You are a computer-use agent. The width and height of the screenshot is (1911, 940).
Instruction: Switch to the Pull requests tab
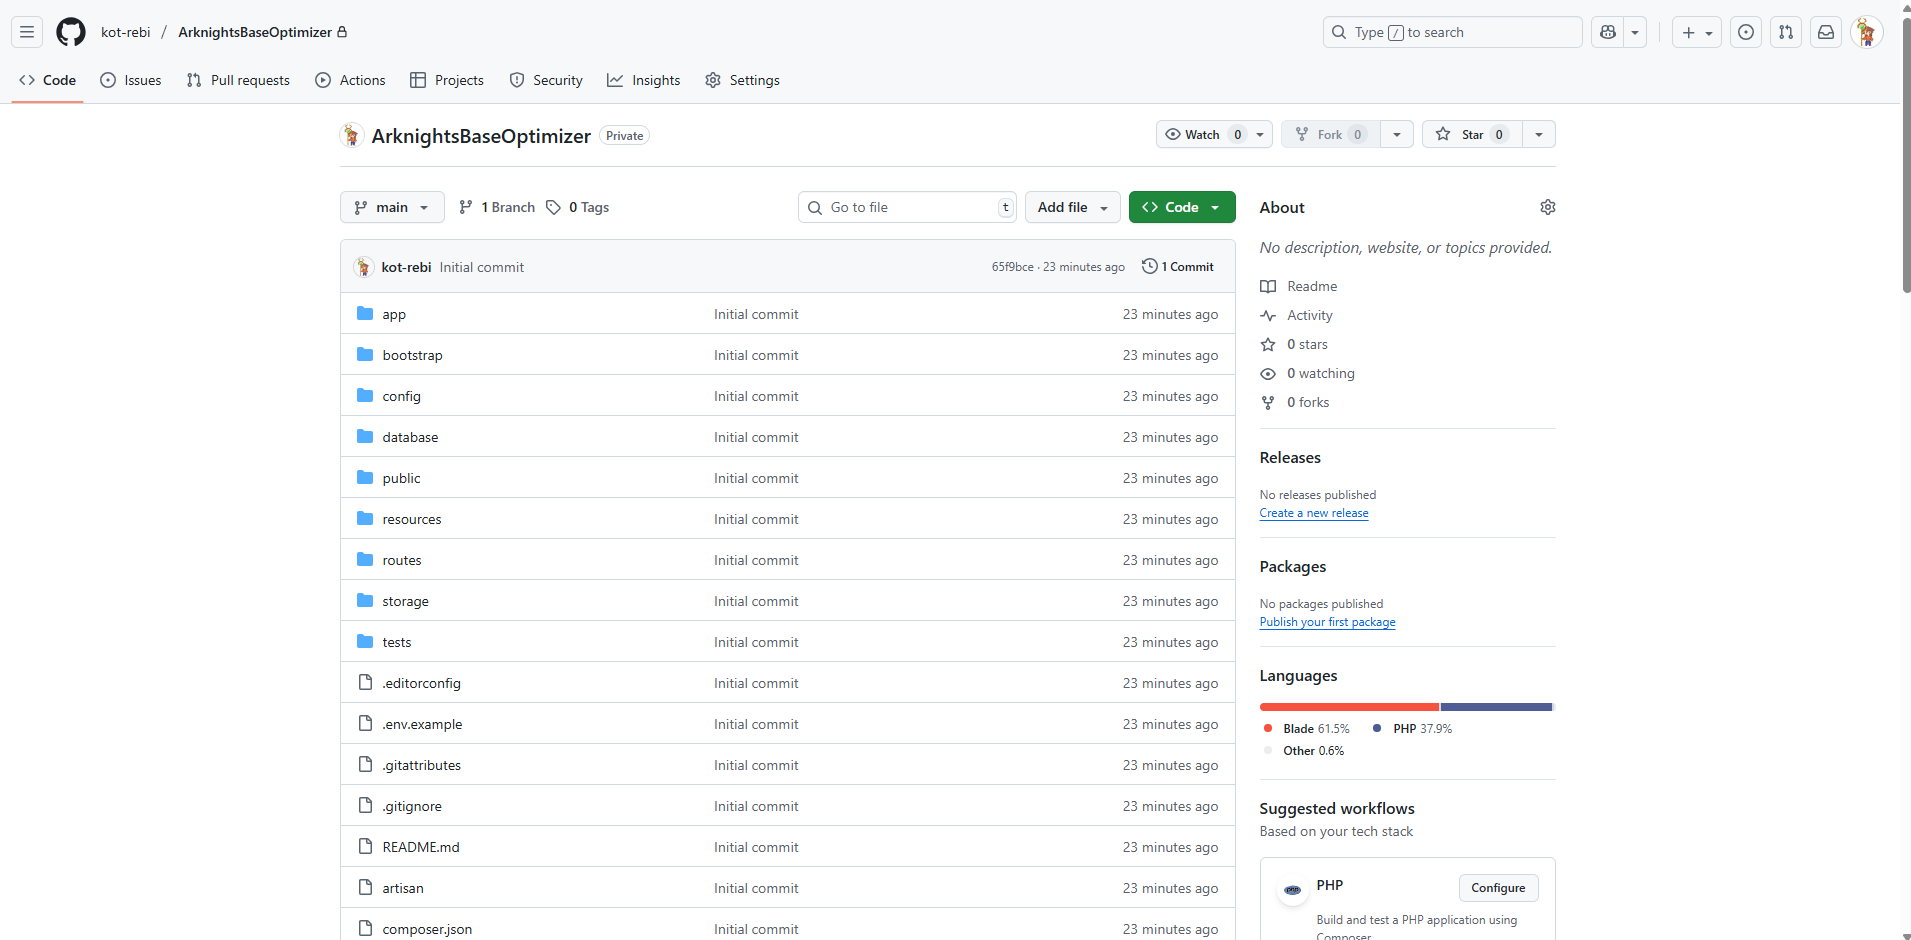click(x=238, y=80)
